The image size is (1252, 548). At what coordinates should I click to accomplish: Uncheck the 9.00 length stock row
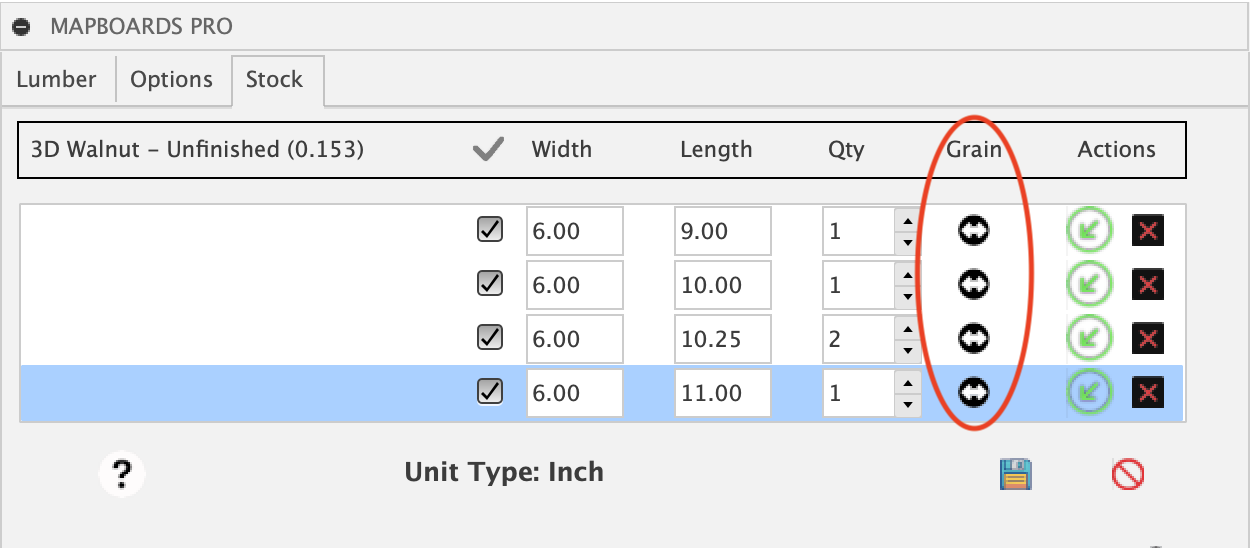tap(490, 230)
